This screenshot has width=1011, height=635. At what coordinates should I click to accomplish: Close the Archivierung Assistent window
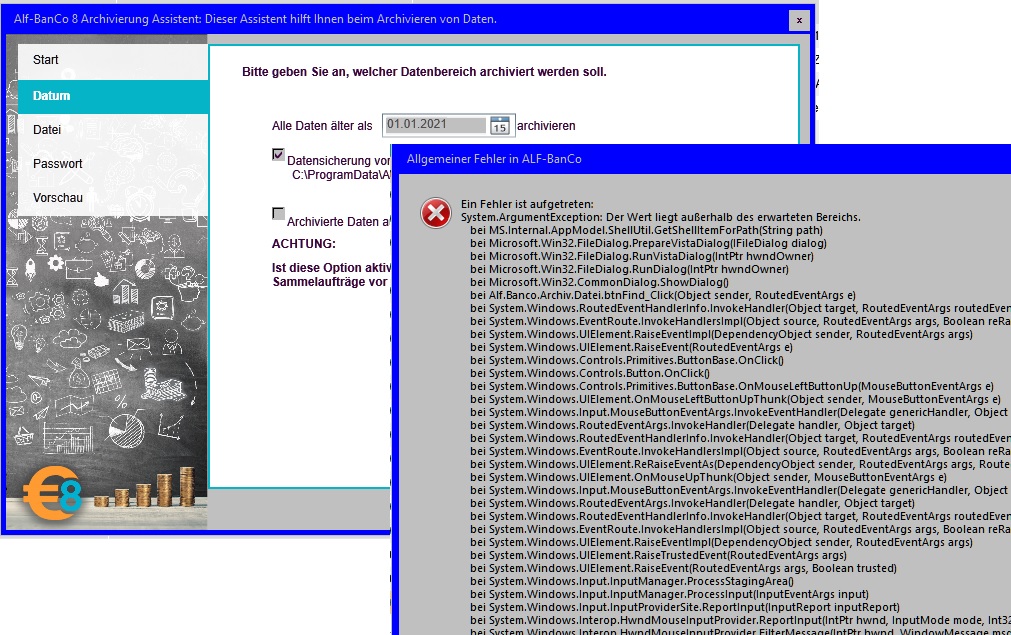tap(799, 20)
